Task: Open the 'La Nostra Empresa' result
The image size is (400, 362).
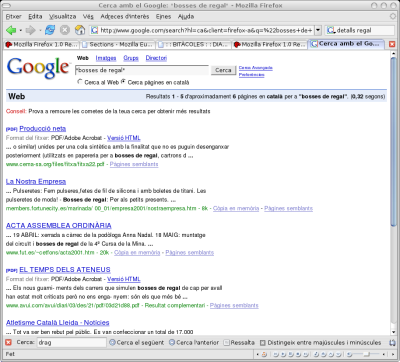Action: coord(36,182)
